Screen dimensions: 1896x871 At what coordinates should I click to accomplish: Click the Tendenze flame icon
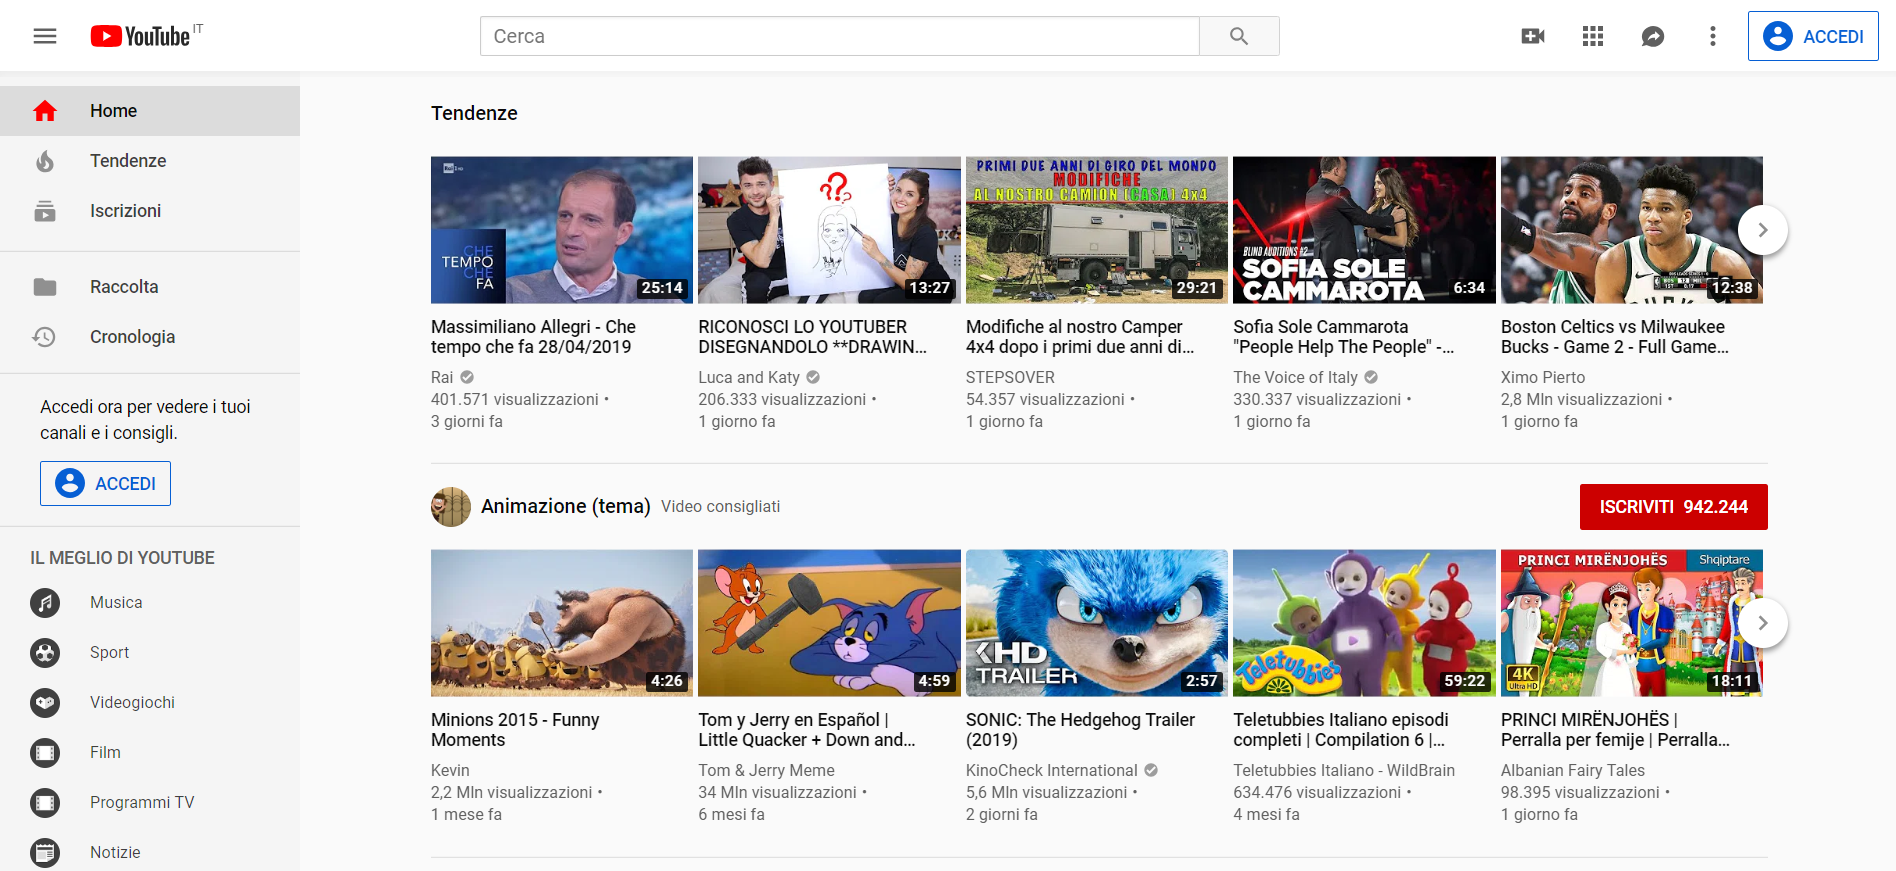pyautogui.click(x=45, y=161)
